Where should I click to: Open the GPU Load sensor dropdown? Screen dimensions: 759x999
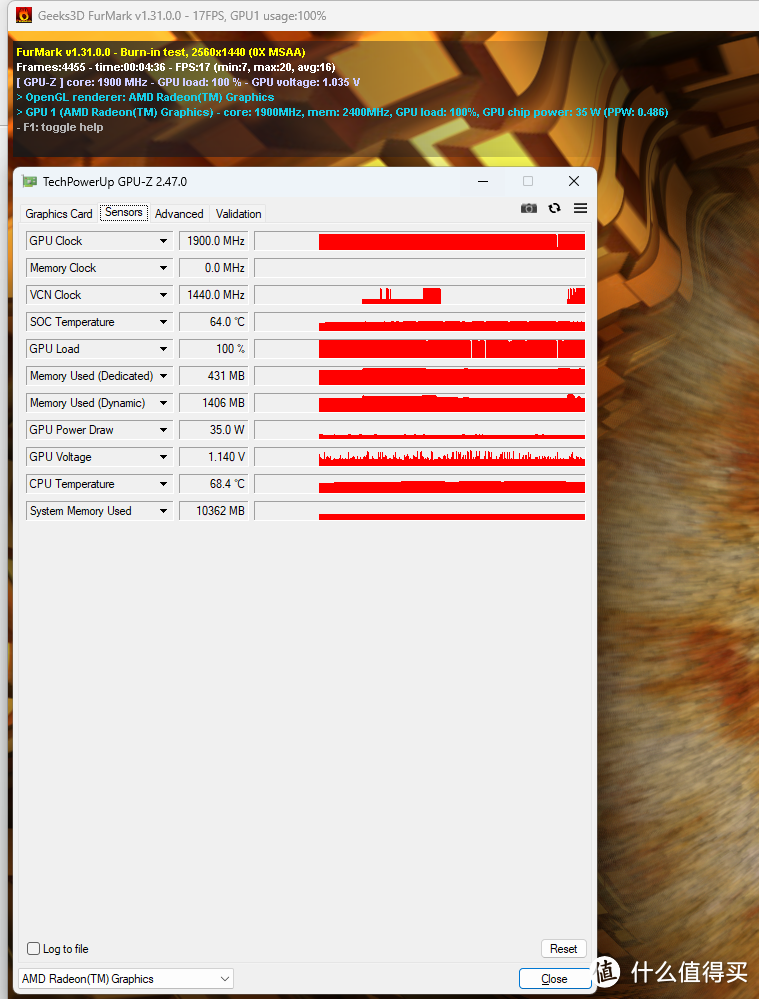(164, 349)
